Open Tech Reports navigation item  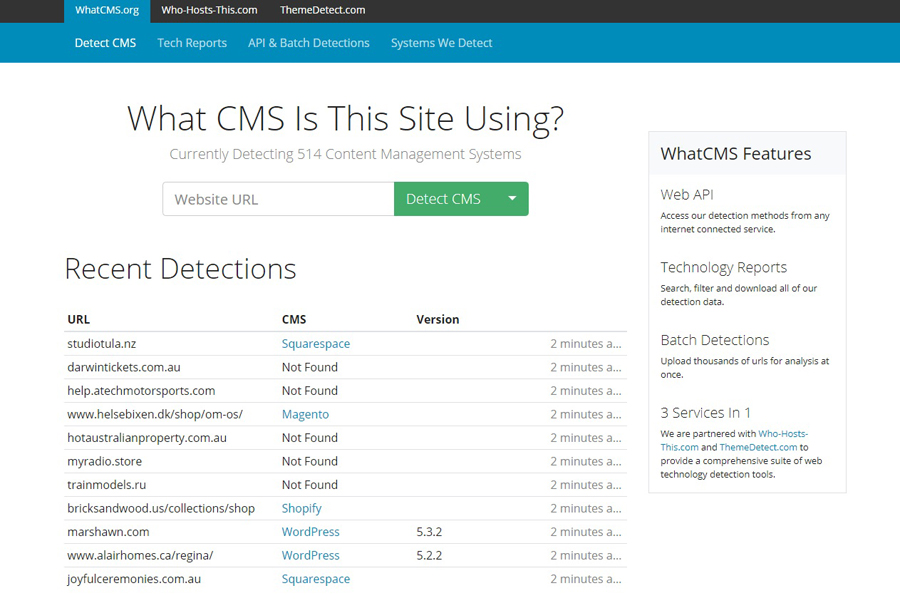(192, 43)
